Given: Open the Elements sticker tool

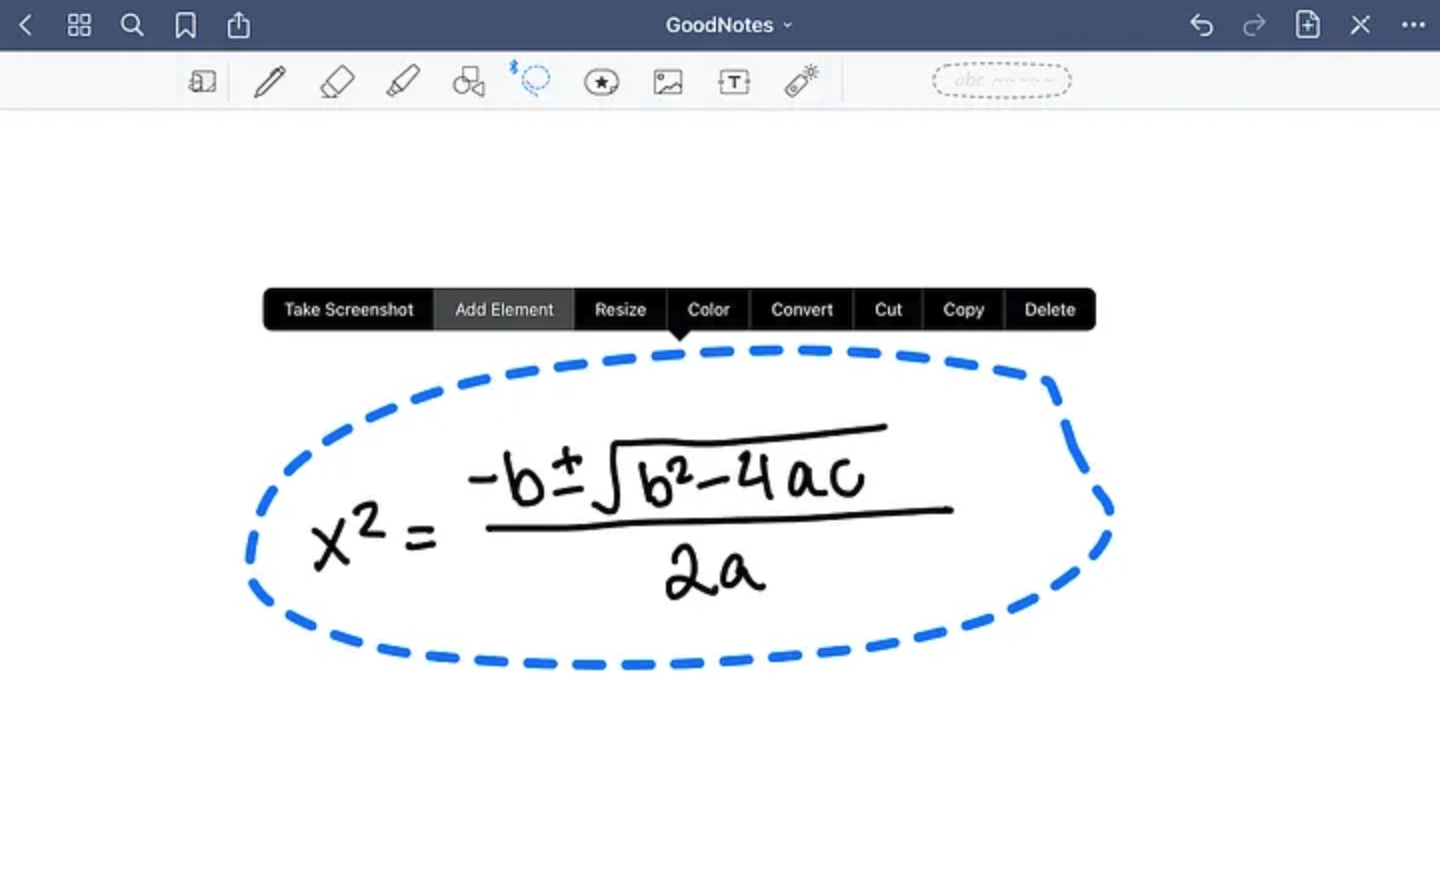Looking at the screenshot, I should point(601,82).
